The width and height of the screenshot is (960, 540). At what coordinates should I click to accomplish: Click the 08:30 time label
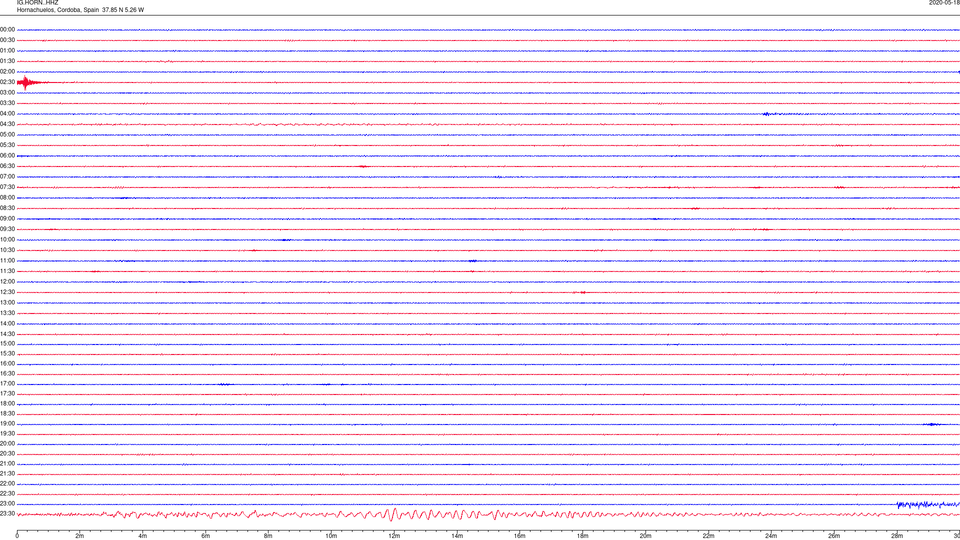pyautogui.click(x=7, y=208)
